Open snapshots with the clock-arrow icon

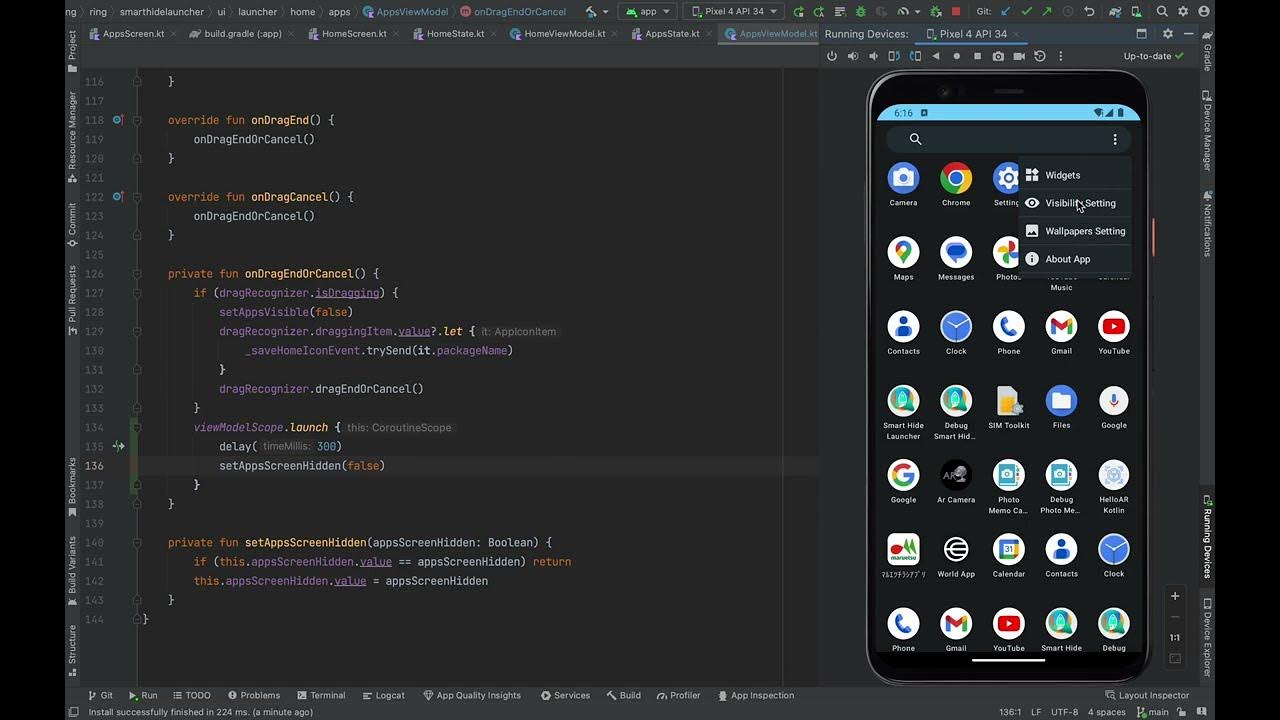(x=1040, y=56)
